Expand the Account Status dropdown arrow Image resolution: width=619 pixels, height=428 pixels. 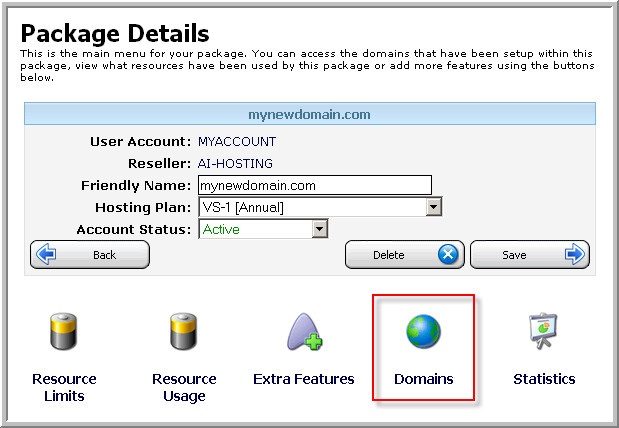[x=319, y=229]
